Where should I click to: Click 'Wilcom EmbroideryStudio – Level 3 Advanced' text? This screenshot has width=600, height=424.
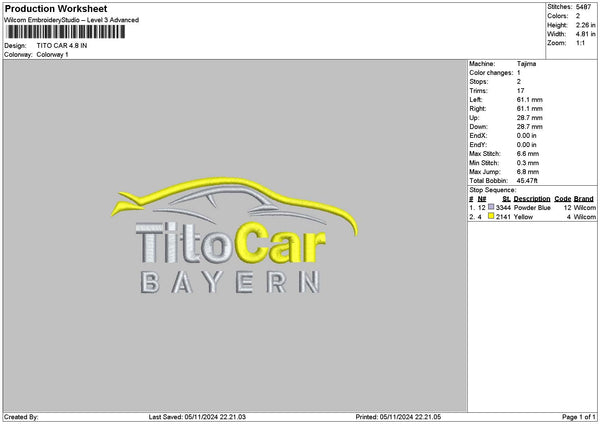tap(72, 20)
